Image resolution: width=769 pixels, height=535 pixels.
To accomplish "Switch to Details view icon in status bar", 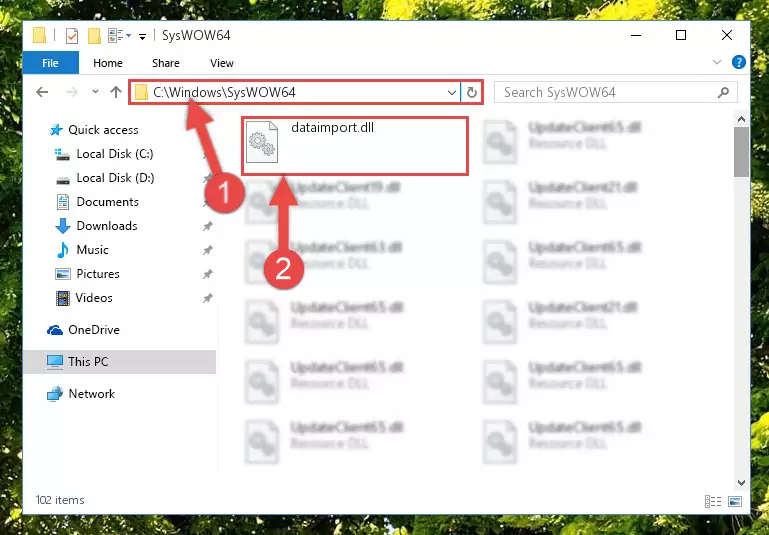I will (713, 501).
